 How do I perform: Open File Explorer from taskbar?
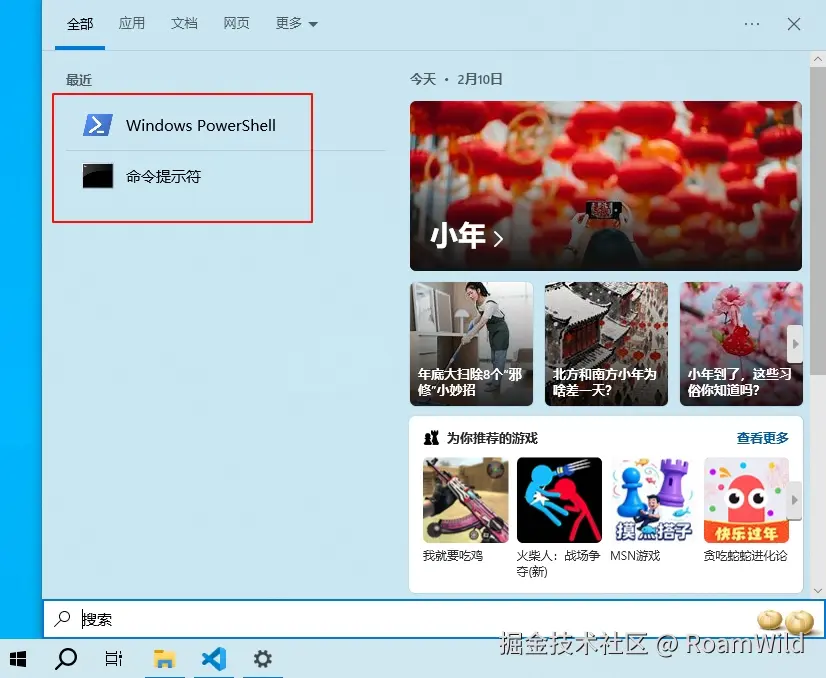[x=164, y=659]
